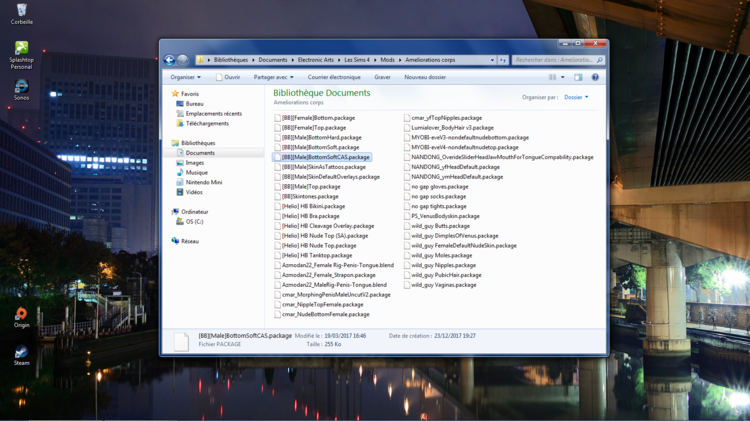Select file [BB][Female]Bottom.package
This screenshot has height=421, width=750.
click(x=314, y=118)
